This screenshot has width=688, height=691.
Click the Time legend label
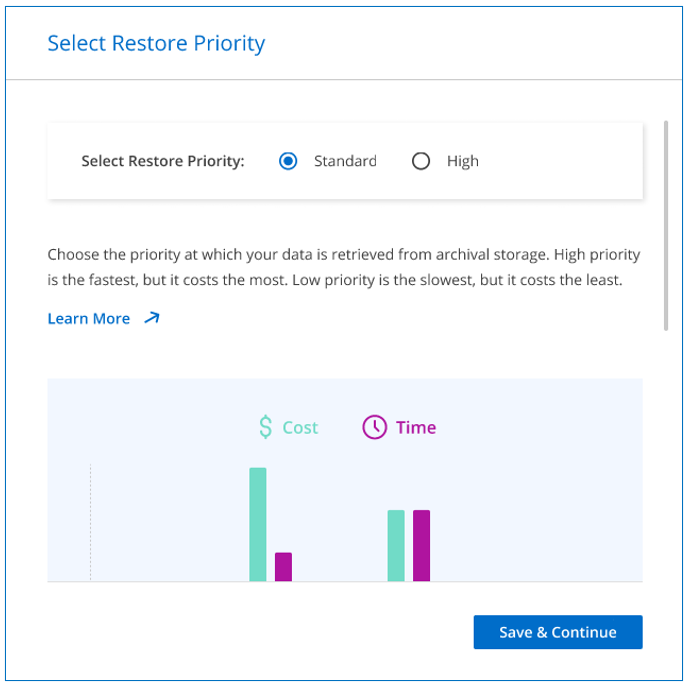[x=416, y=428]
